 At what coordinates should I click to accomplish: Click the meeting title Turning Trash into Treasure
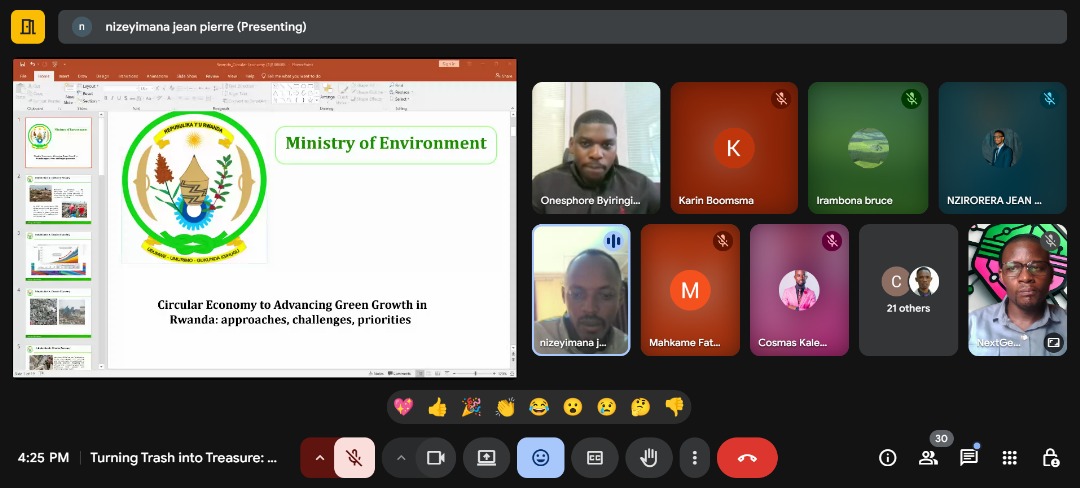click(x=183, y=458)
